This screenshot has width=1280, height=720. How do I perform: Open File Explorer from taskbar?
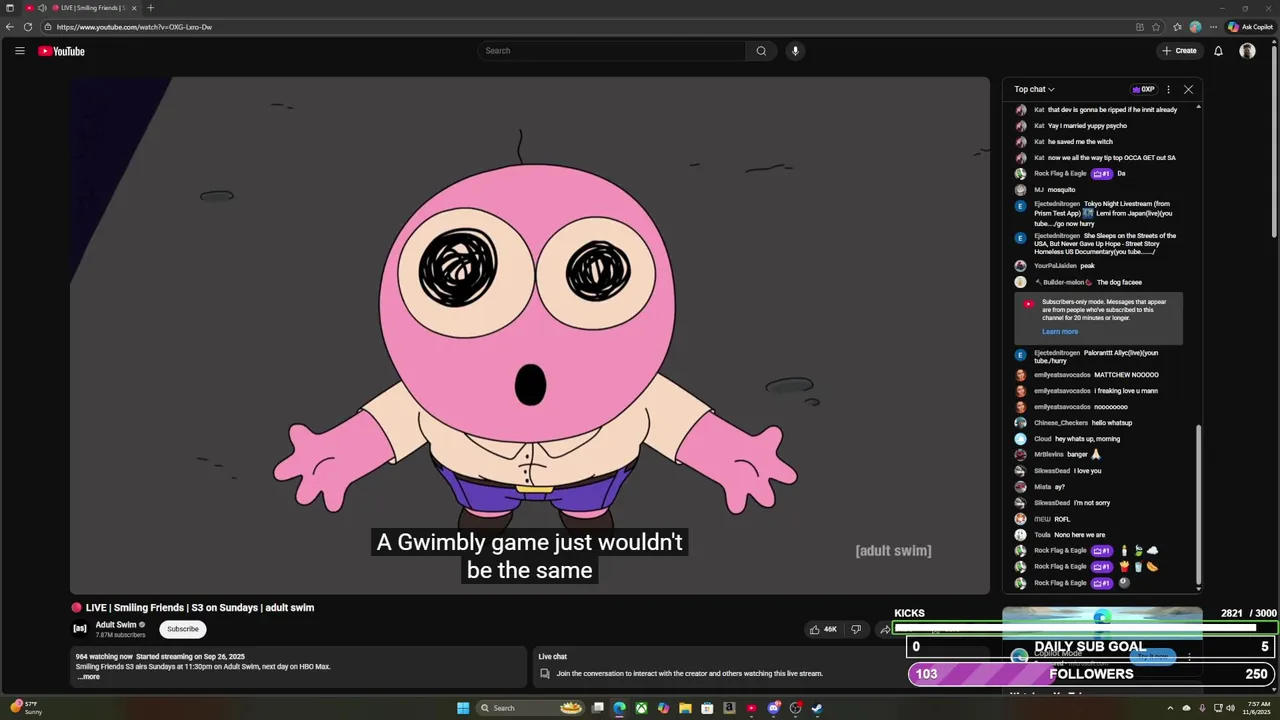[685, 708]
